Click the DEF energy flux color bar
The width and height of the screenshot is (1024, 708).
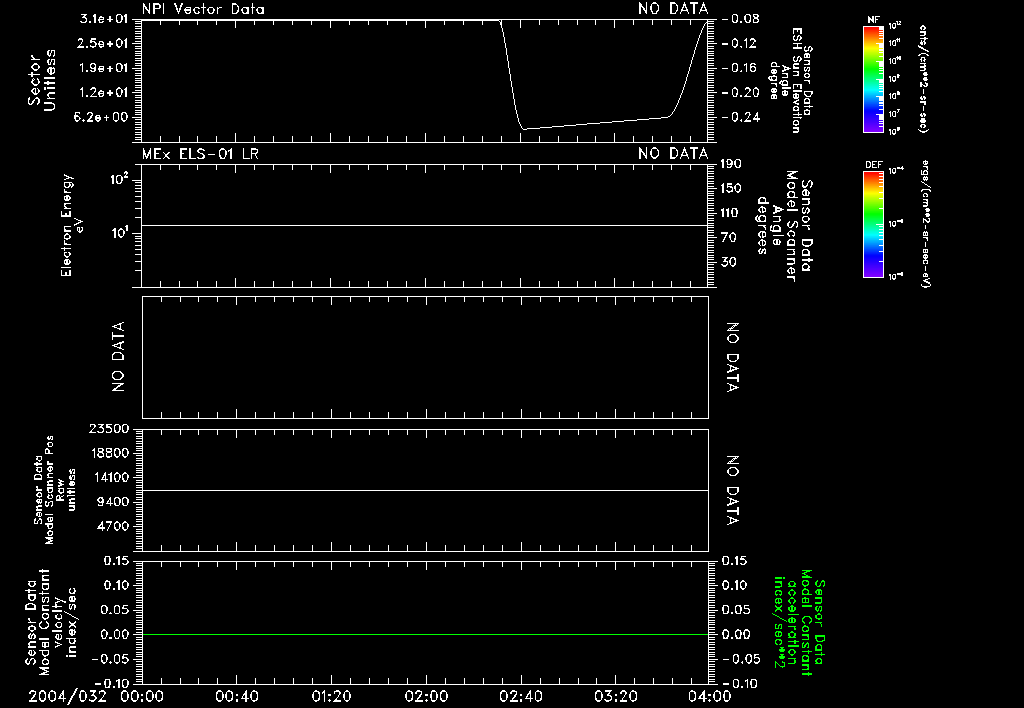pyautogui.click(x=873, y=224)
